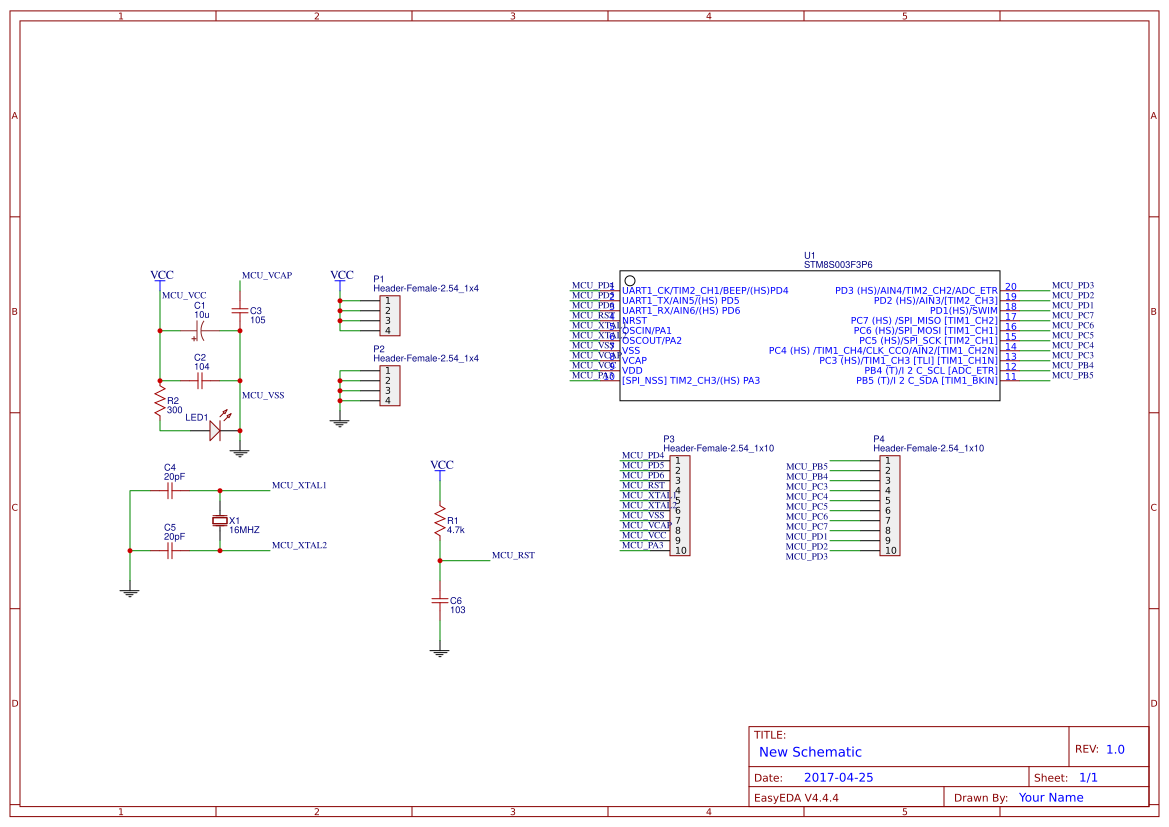Screen dimensions: 1169x827
Task: Click the MCU_VCC net label near C1
Action: 184,296
